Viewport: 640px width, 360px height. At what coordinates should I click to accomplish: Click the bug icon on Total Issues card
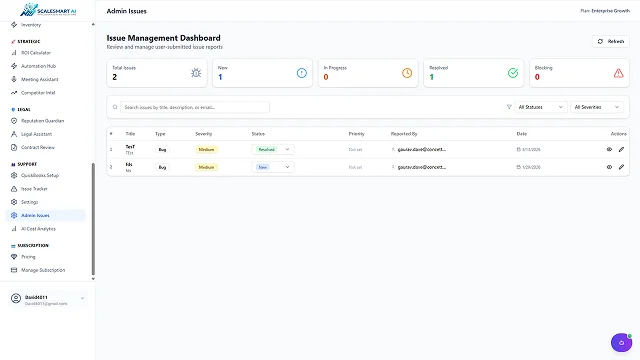click(196, 73)
